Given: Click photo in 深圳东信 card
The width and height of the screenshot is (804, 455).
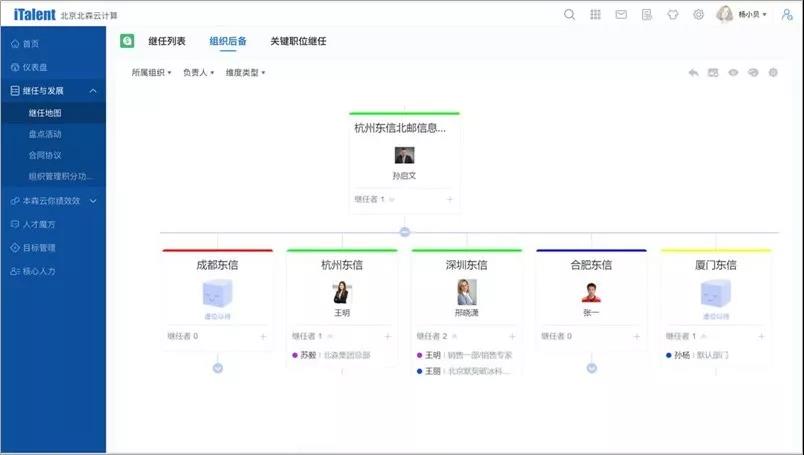Looking at the screenshot, I should pos(467,292).
